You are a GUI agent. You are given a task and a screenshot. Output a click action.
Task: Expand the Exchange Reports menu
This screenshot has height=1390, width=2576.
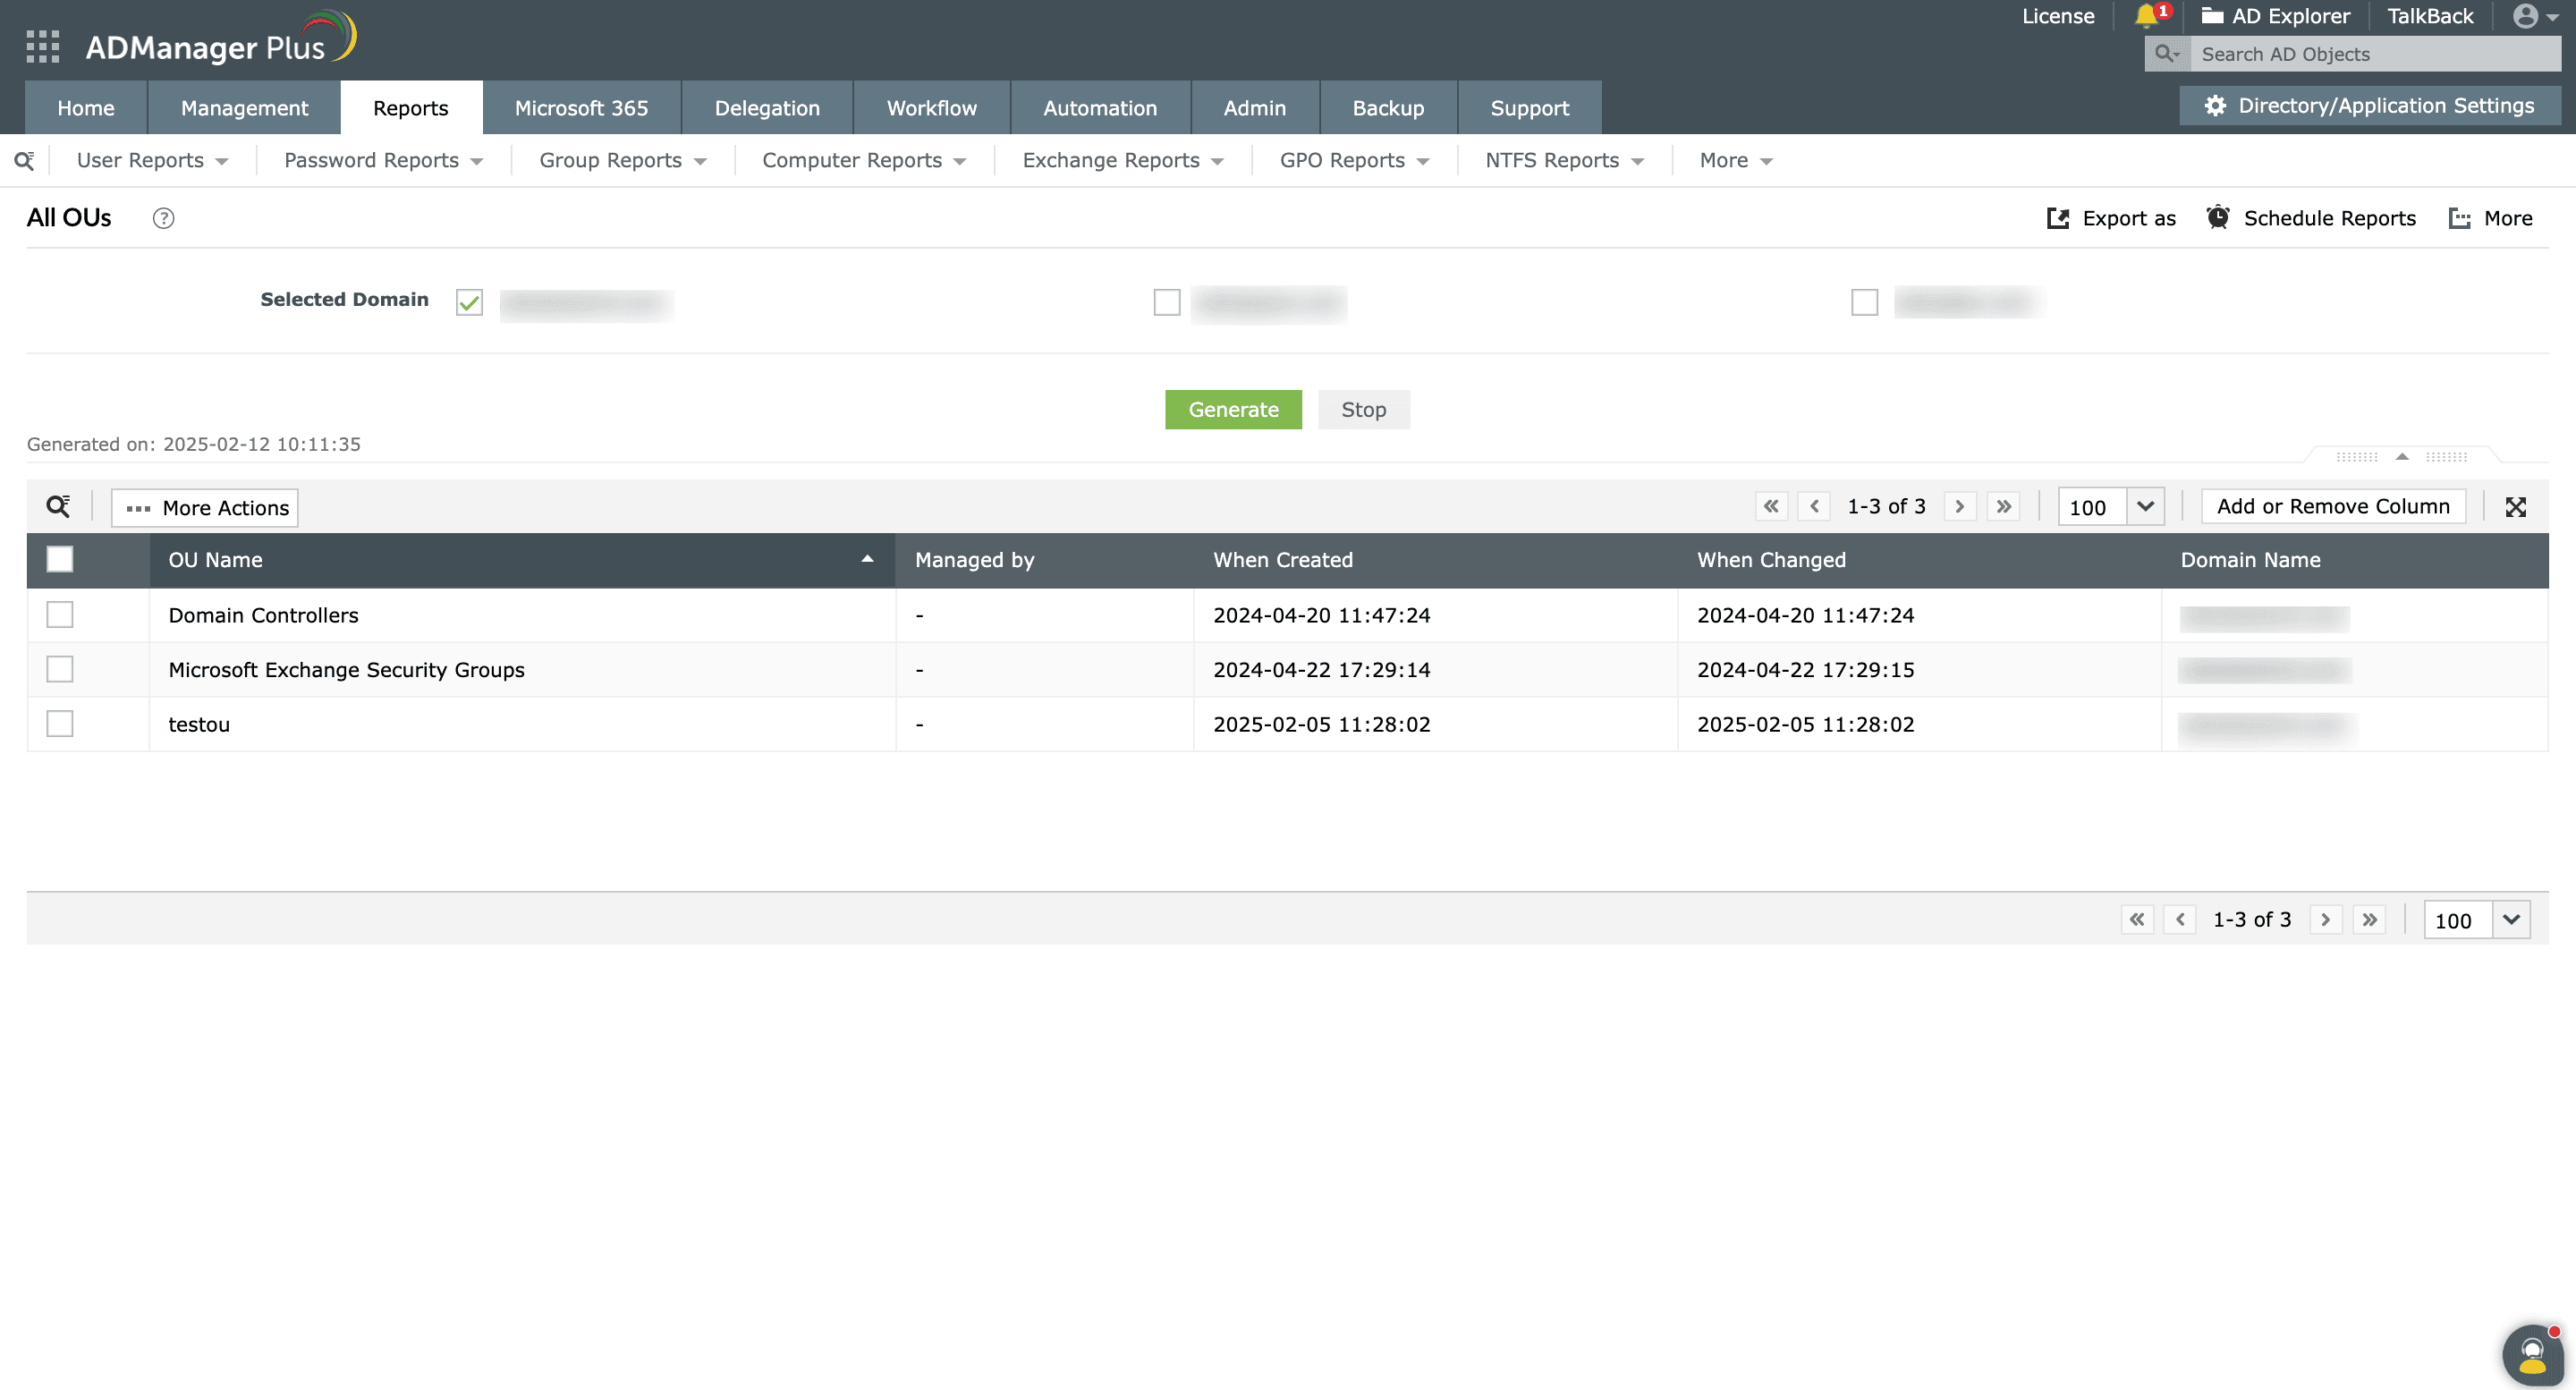[1122, 161]
